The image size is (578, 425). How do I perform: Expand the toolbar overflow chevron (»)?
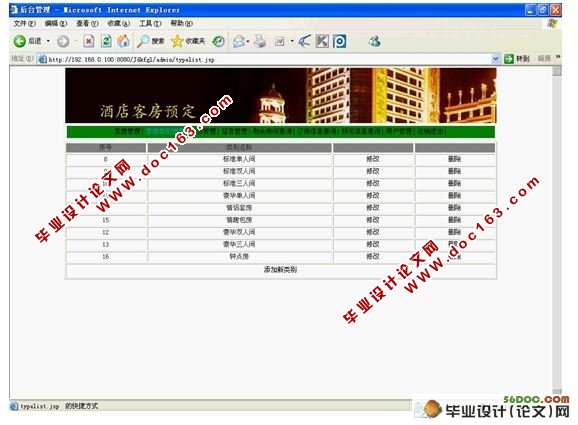(x=558, y=58)
